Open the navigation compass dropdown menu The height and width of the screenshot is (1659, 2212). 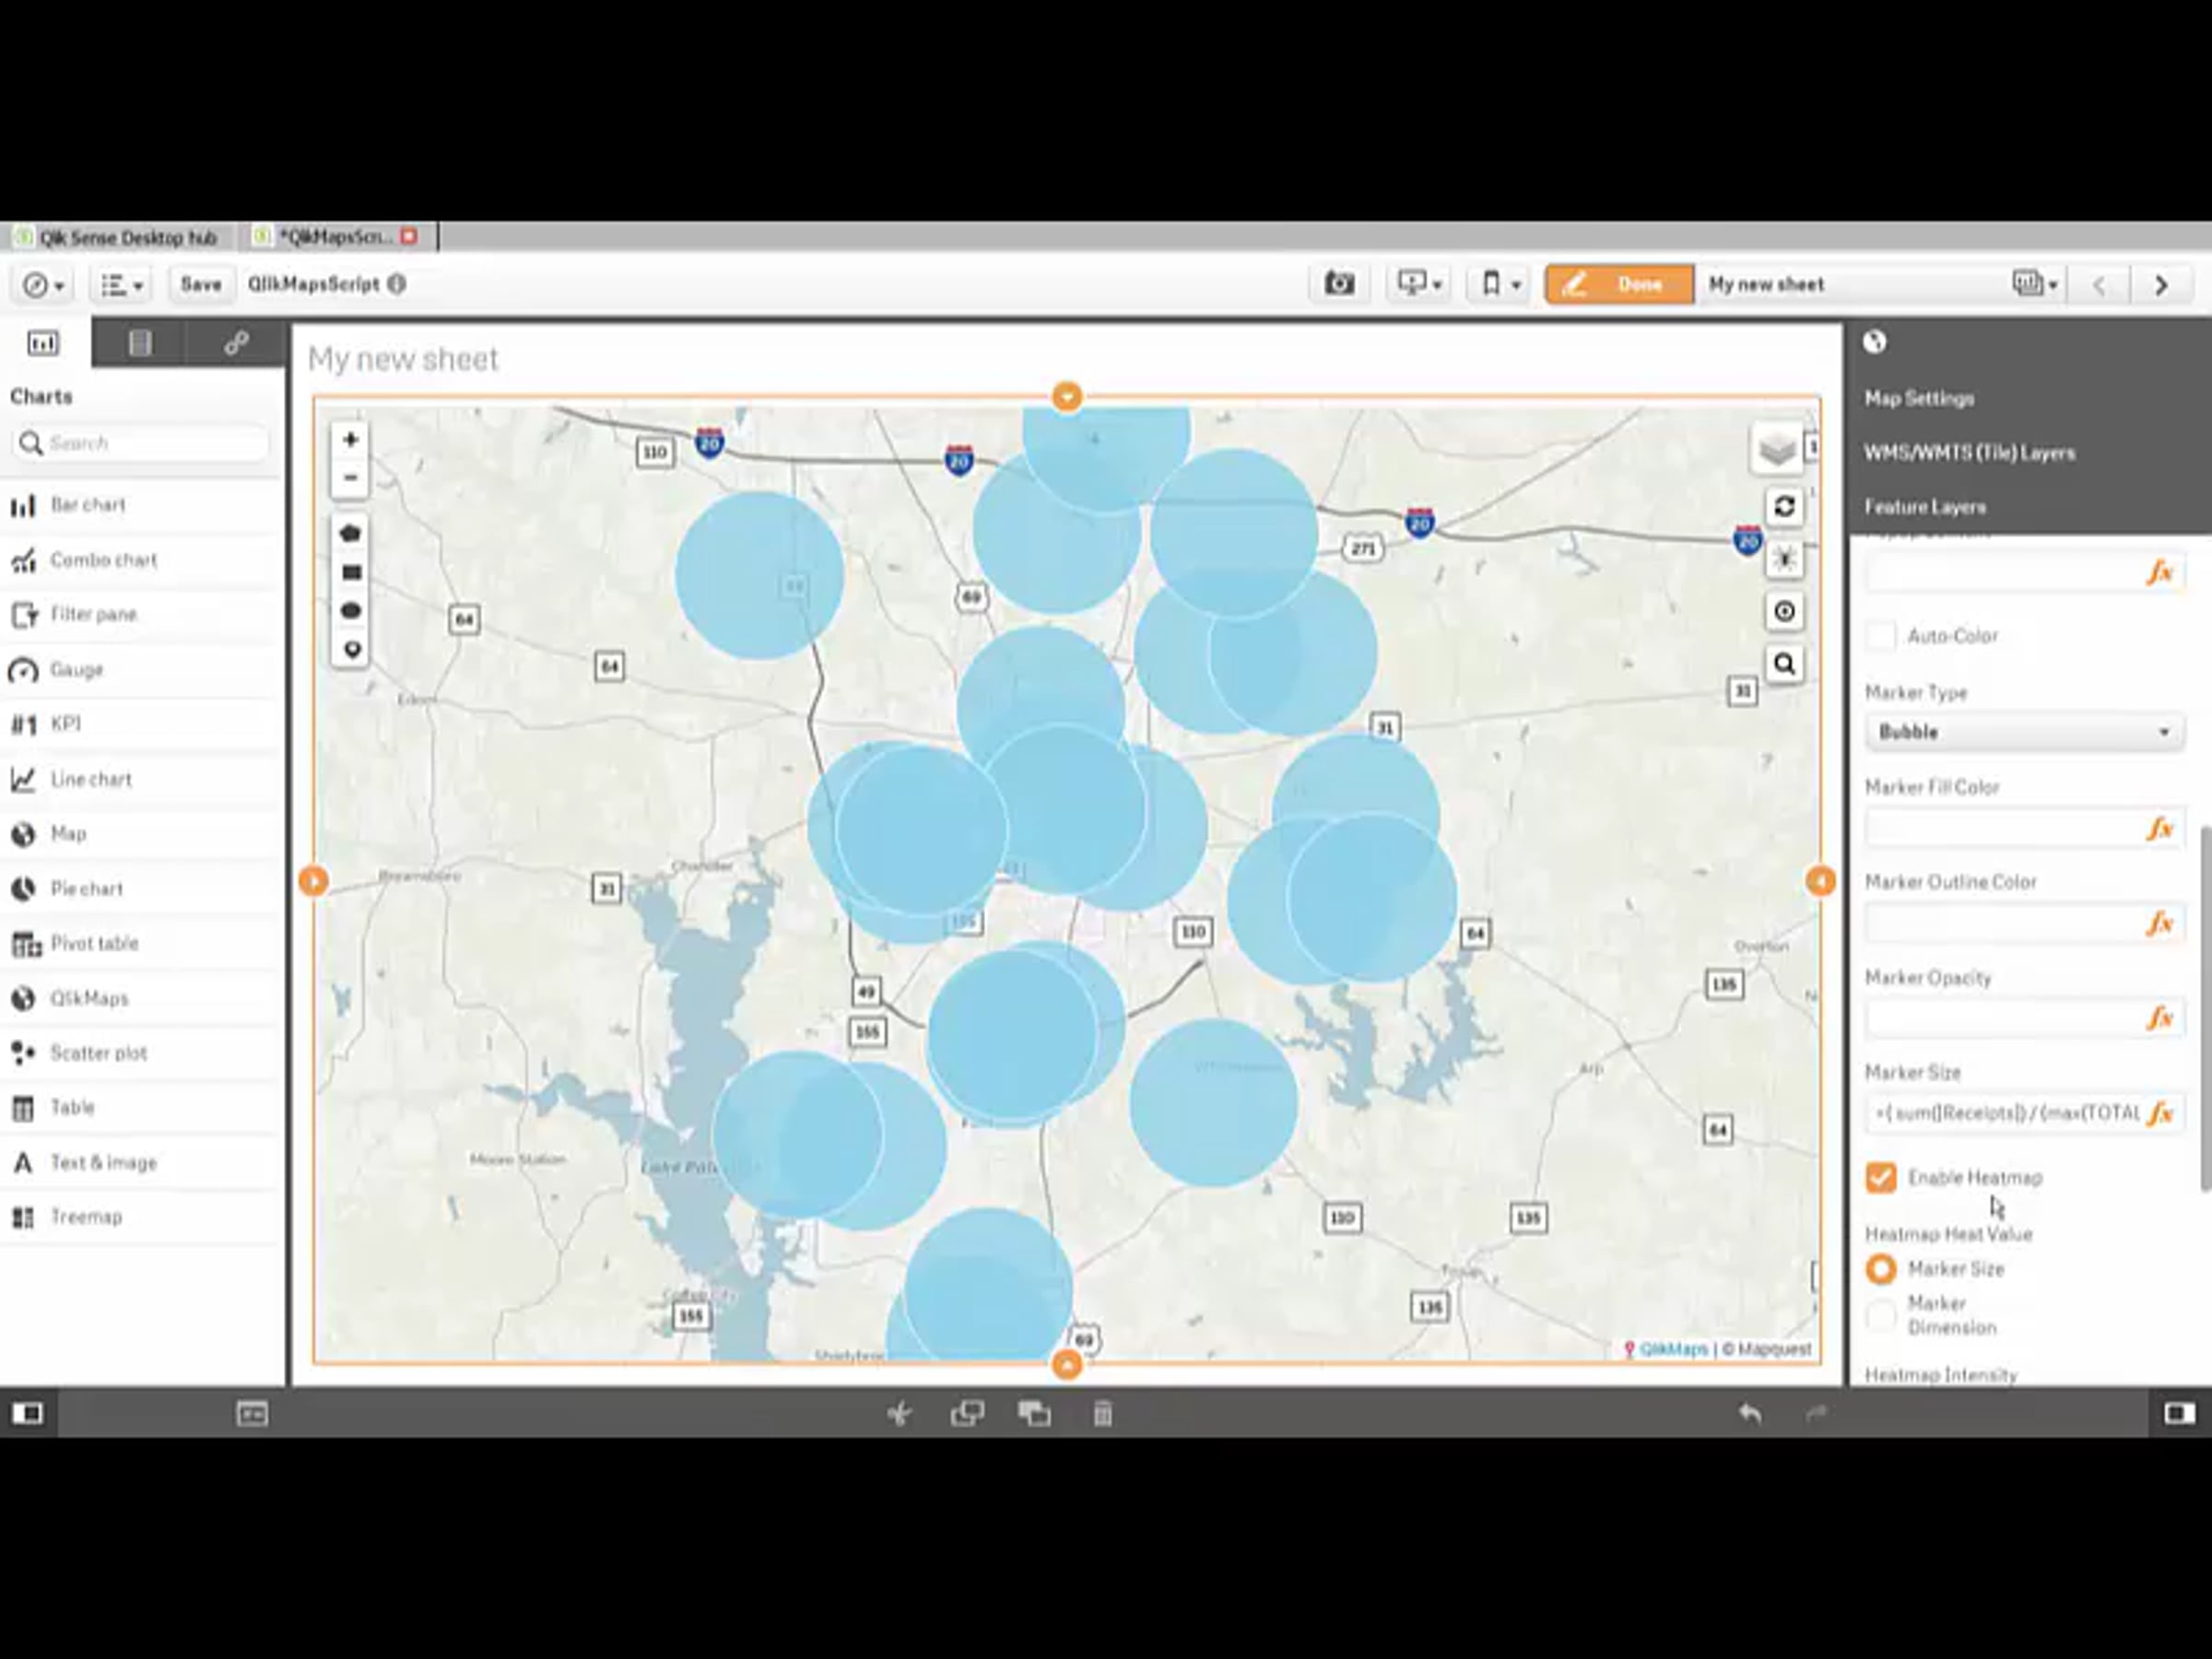coord(44,285)
